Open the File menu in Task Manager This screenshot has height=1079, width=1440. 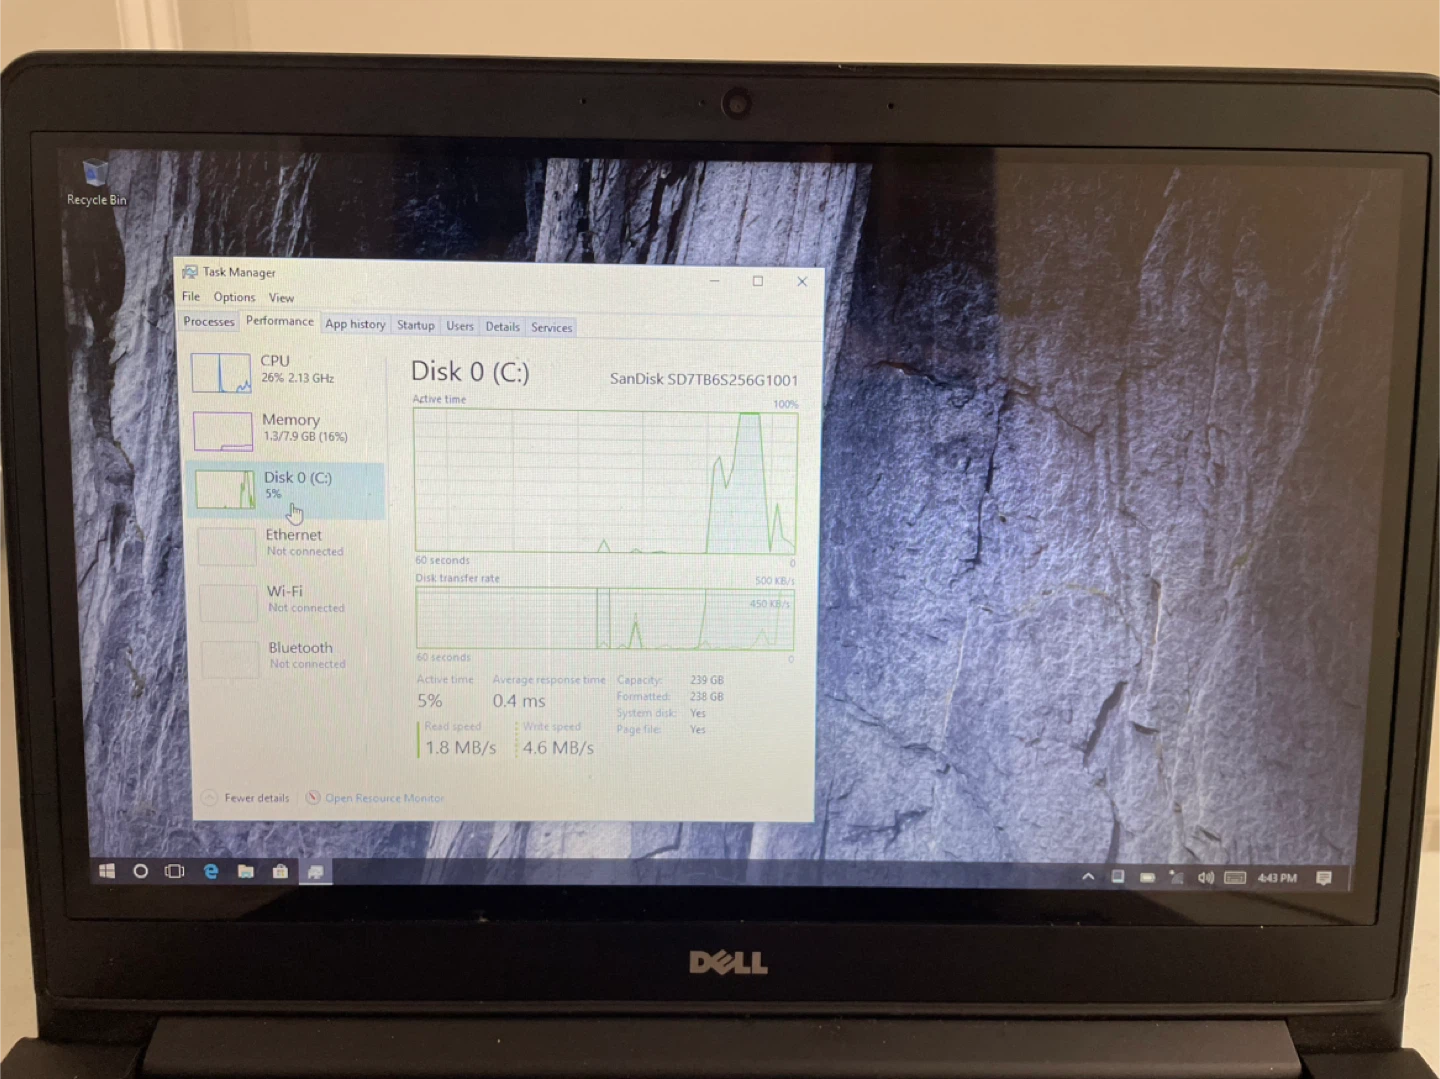(x=191, y=297)
